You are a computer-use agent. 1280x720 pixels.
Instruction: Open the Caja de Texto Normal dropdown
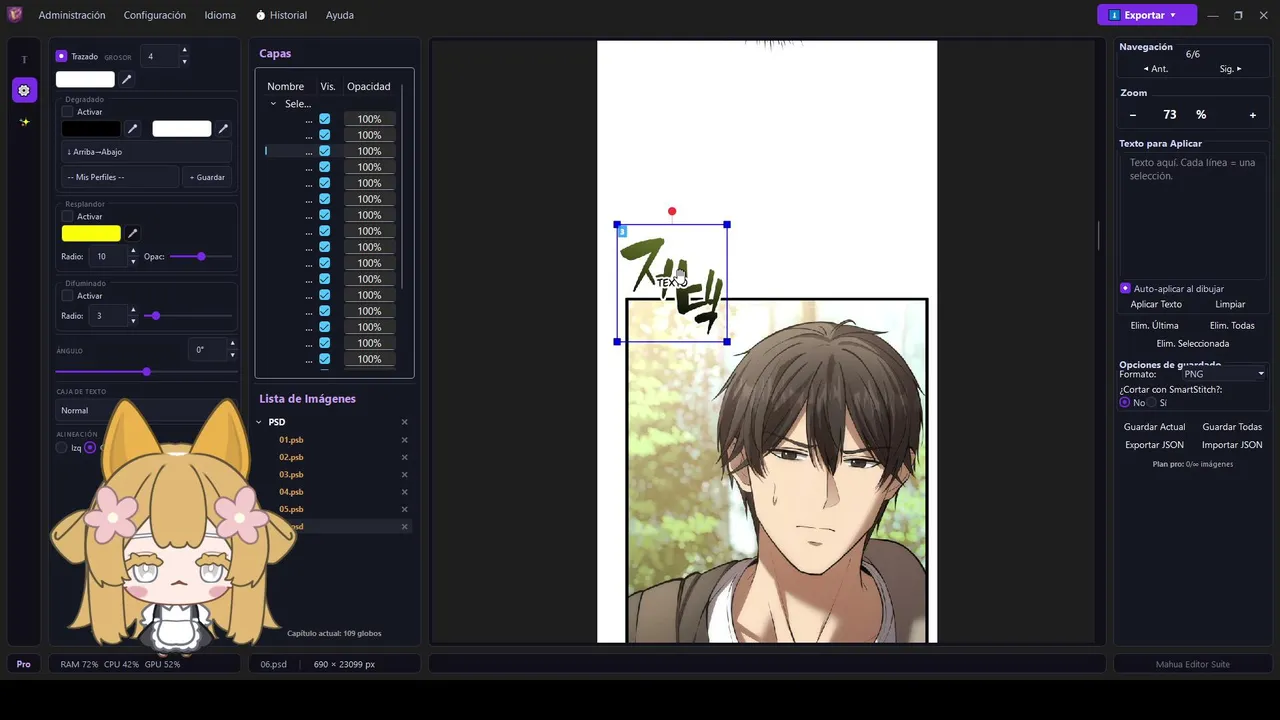(146, 410)
